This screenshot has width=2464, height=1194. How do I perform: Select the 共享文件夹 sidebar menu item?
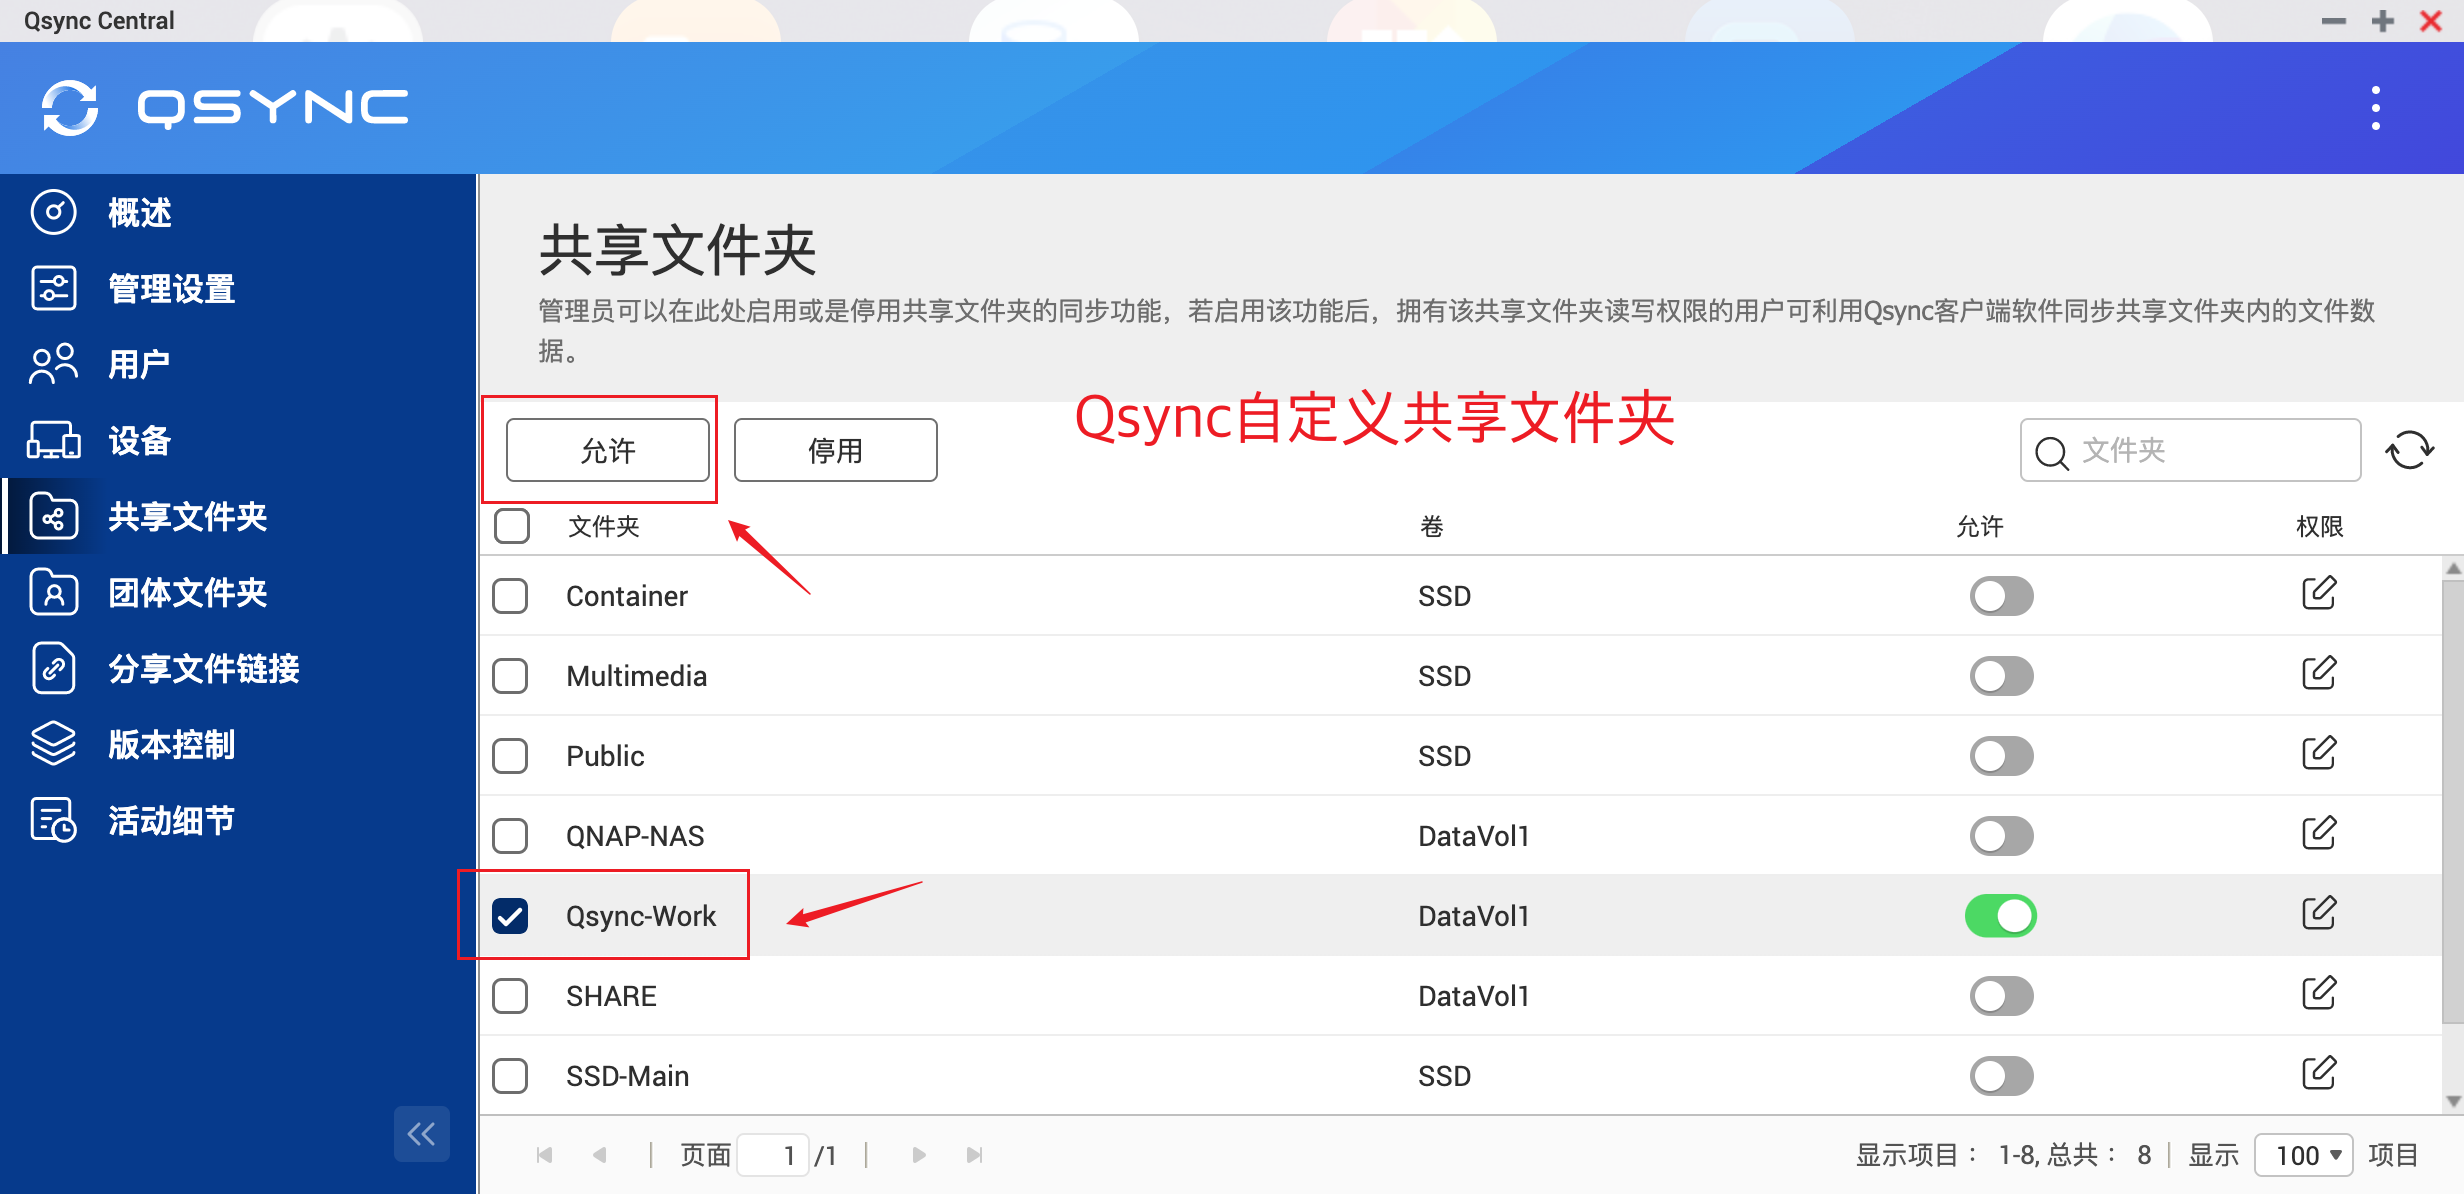click(187, 516)
